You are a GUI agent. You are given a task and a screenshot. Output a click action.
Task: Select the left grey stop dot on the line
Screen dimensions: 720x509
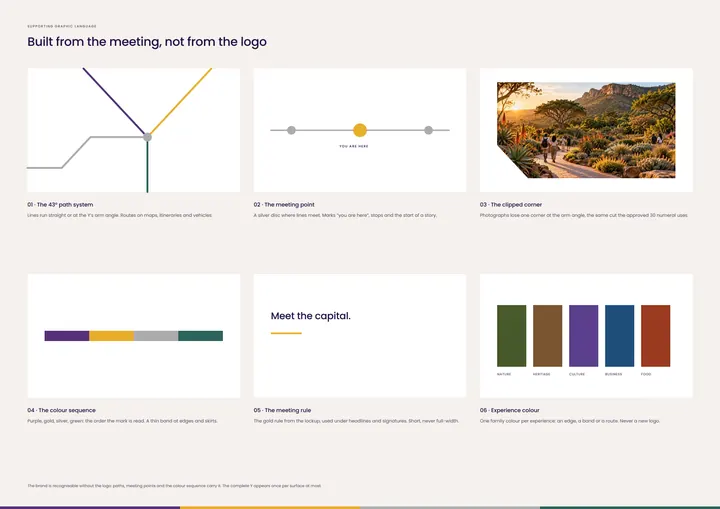(291, 130)
